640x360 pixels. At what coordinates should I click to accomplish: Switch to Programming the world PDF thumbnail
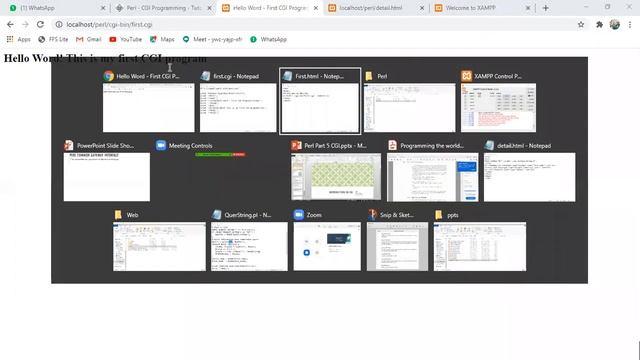point(433,177)
